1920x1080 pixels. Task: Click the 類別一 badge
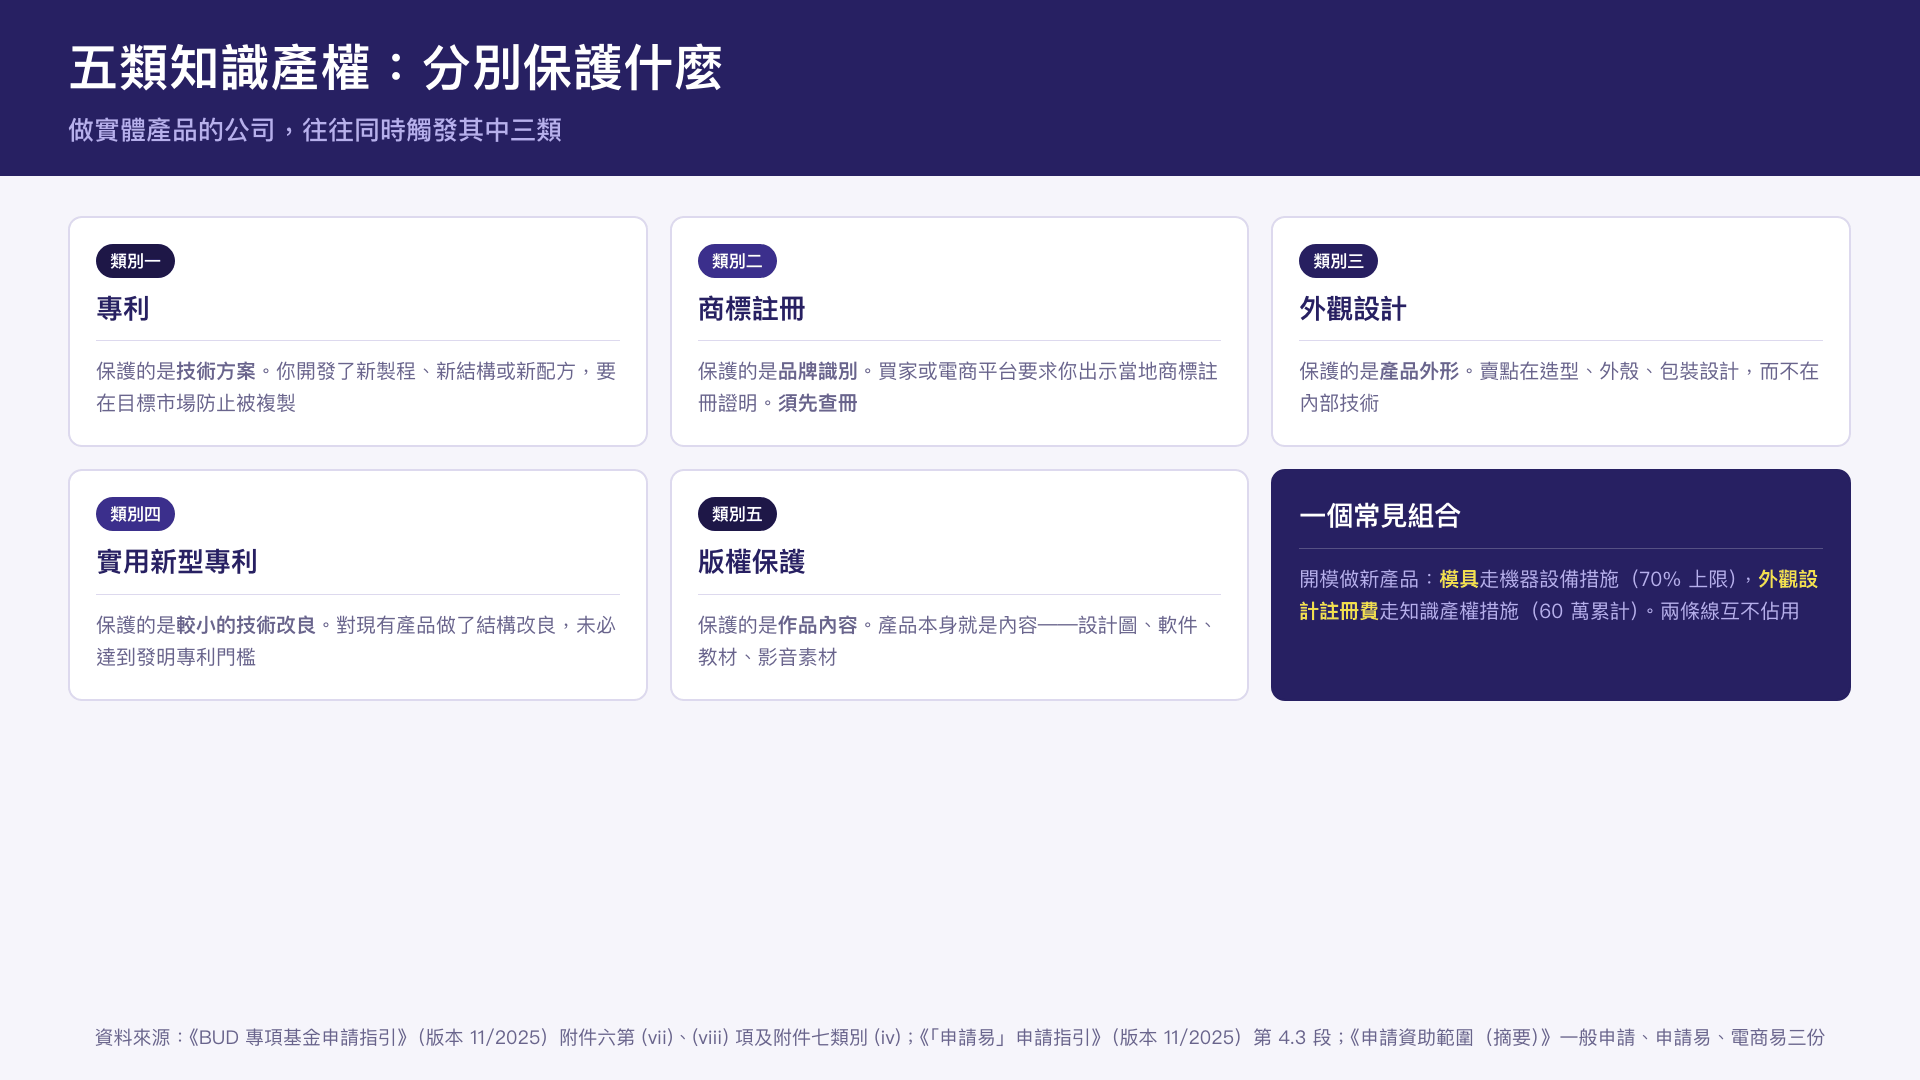click(x=135, y=261)
